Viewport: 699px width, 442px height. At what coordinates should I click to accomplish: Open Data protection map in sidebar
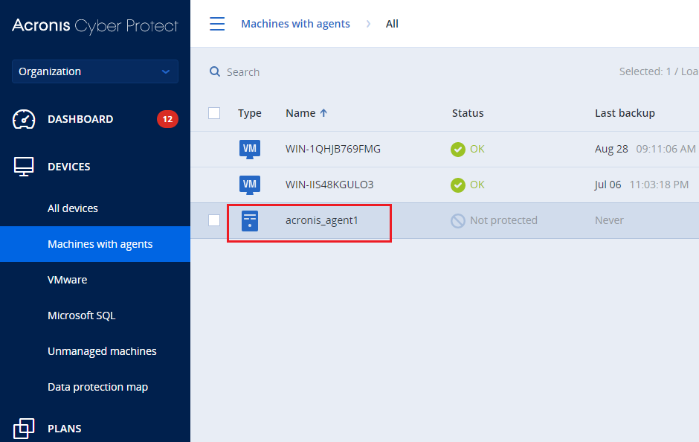click(x=98, y=387)
